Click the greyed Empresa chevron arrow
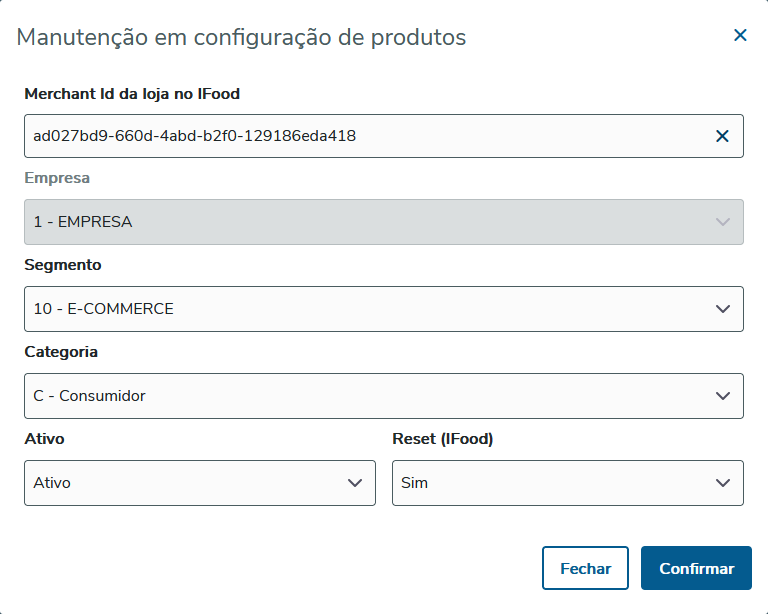768x614 pixels. 723,222
